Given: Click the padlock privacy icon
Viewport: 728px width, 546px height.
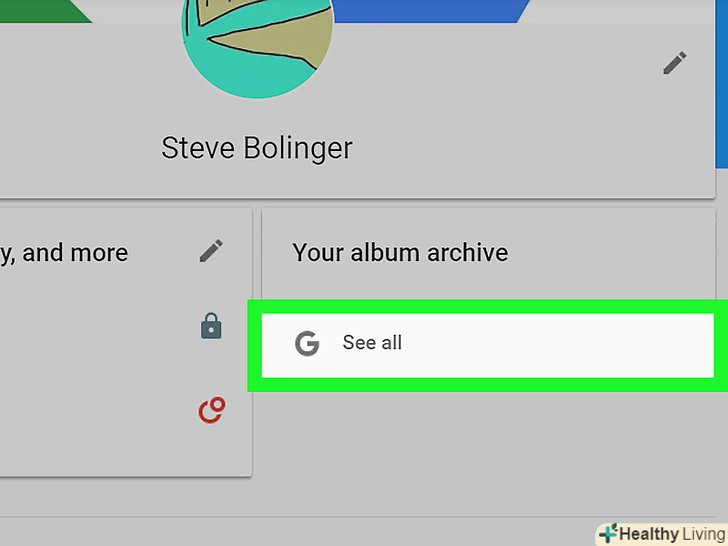Looking at the screenshot, I should click(211, 326).
